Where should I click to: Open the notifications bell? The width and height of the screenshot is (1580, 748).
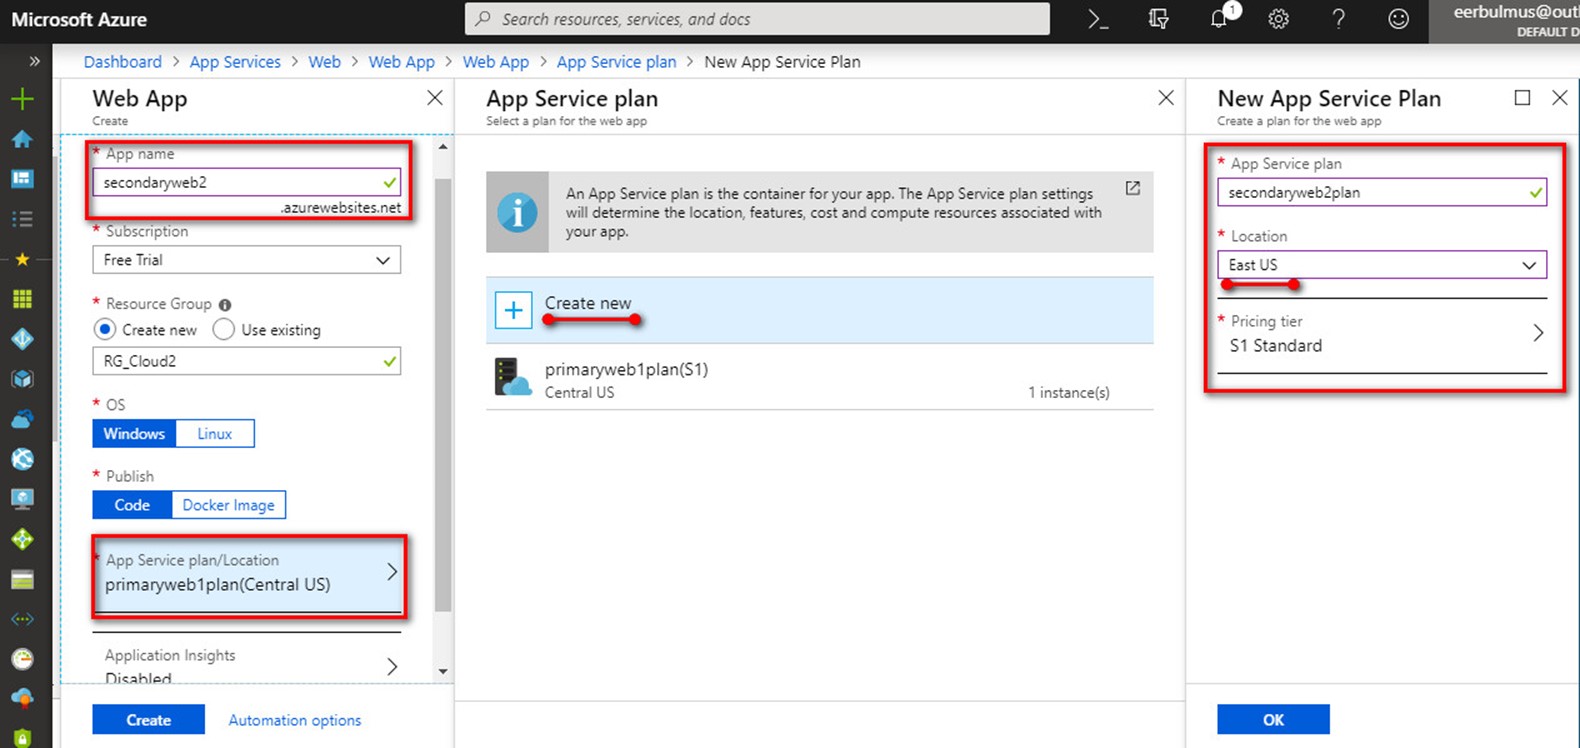1220,18
